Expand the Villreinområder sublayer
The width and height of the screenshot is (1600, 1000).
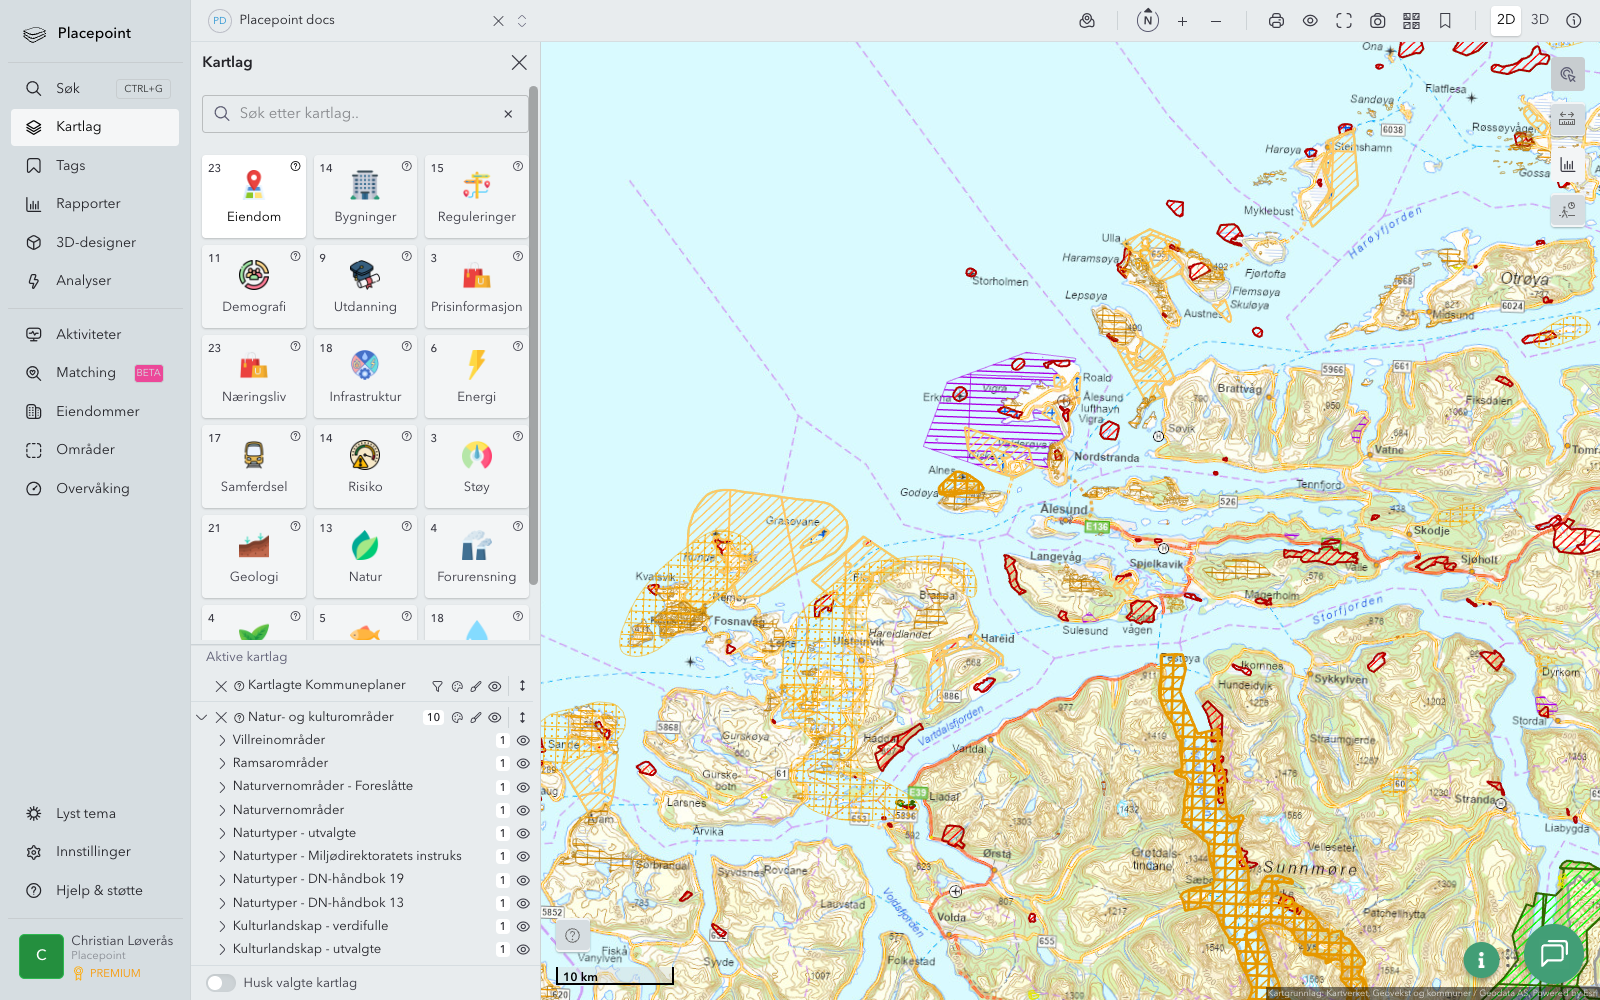[x=222, y=740]
